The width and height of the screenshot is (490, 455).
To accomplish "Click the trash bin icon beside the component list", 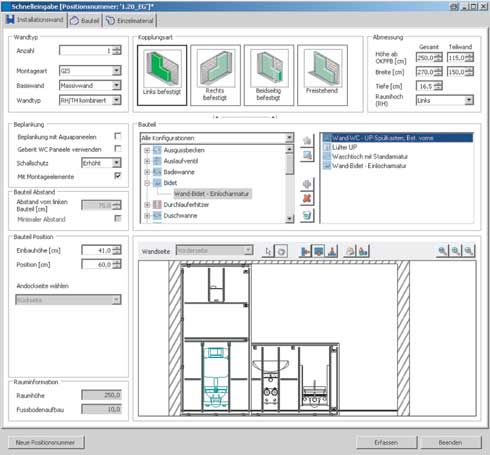I will tap(307, 216).
